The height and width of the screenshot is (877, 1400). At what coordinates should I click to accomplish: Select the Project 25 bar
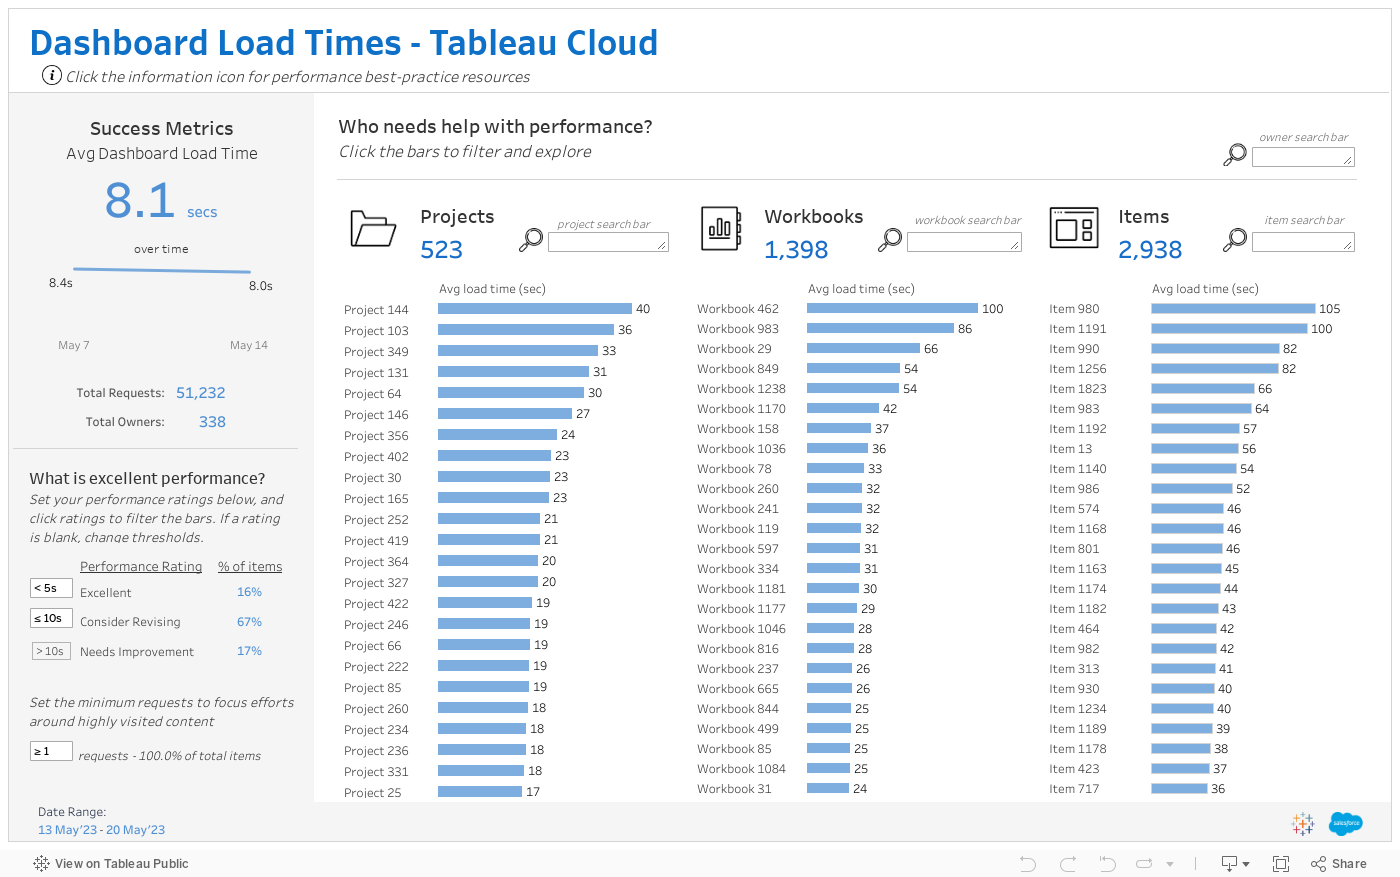coord(480,791)
